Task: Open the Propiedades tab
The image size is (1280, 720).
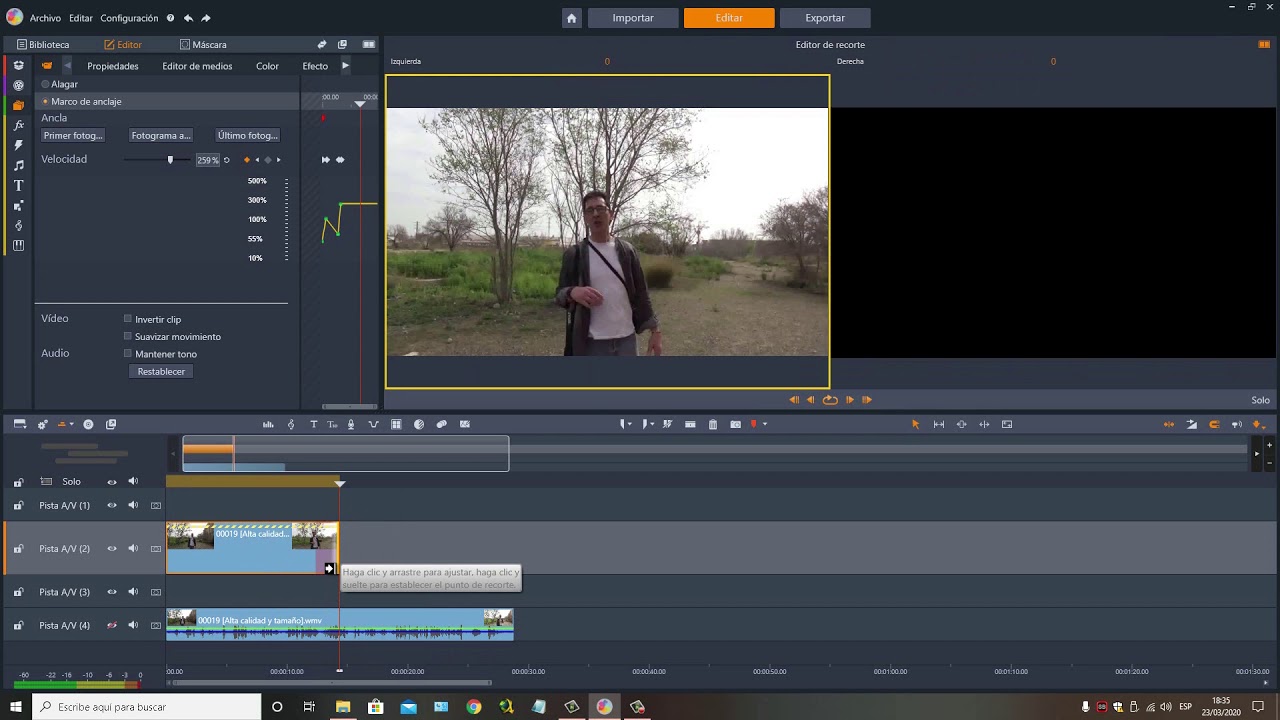Action: point(113,66)
